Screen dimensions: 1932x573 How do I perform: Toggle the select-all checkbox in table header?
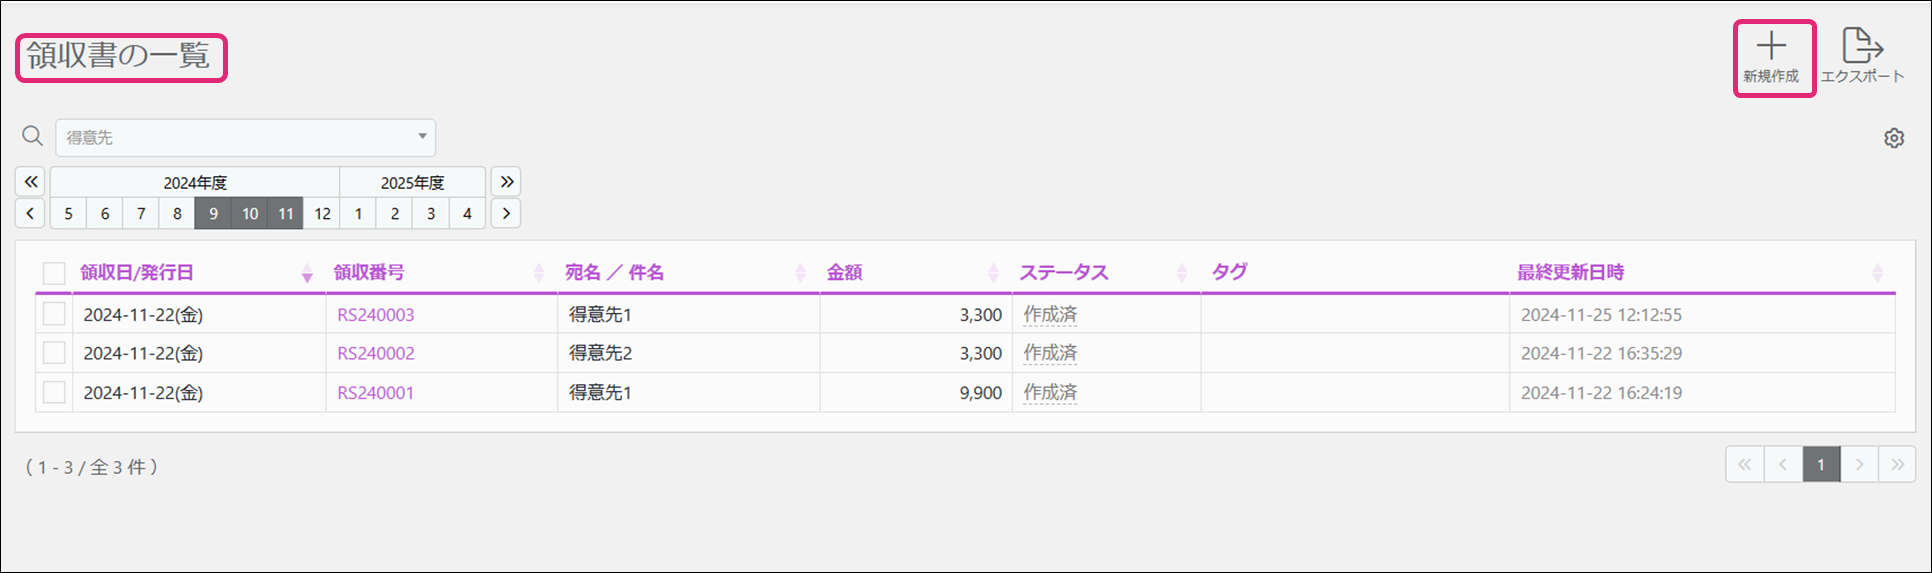tap(54, 273)
